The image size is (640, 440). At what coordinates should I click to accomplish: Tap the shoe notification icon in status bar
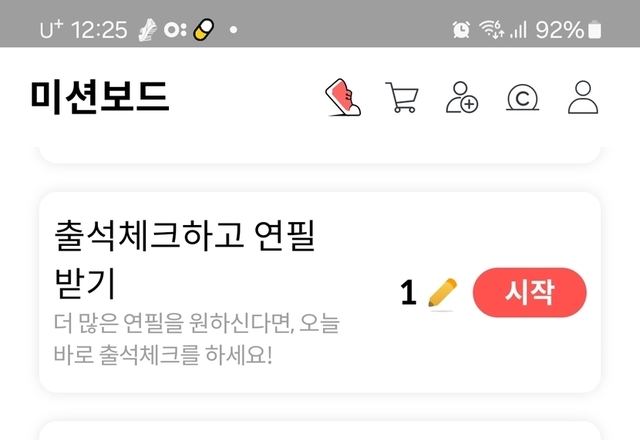click(x=147, y=30)
